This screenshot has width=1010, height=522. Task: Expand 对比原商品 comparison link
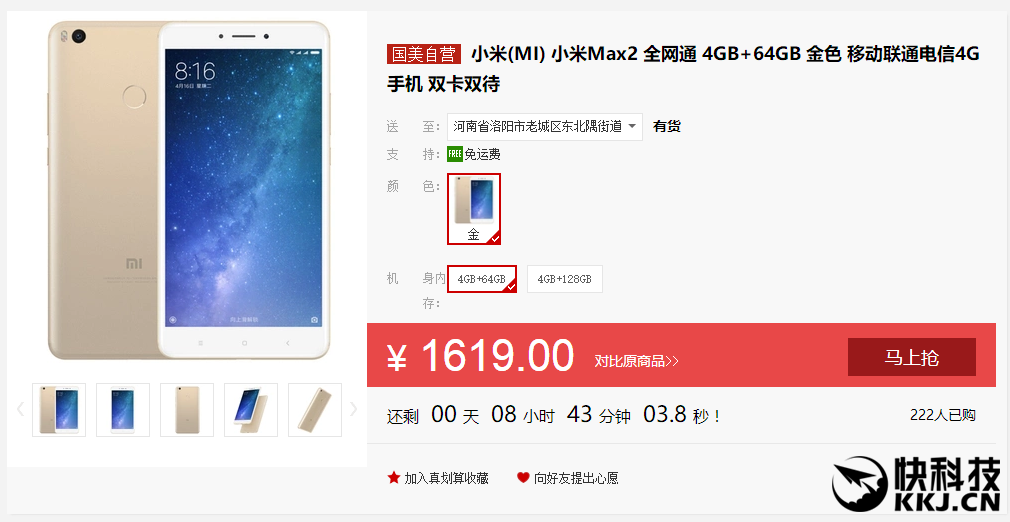click(636, 361)
